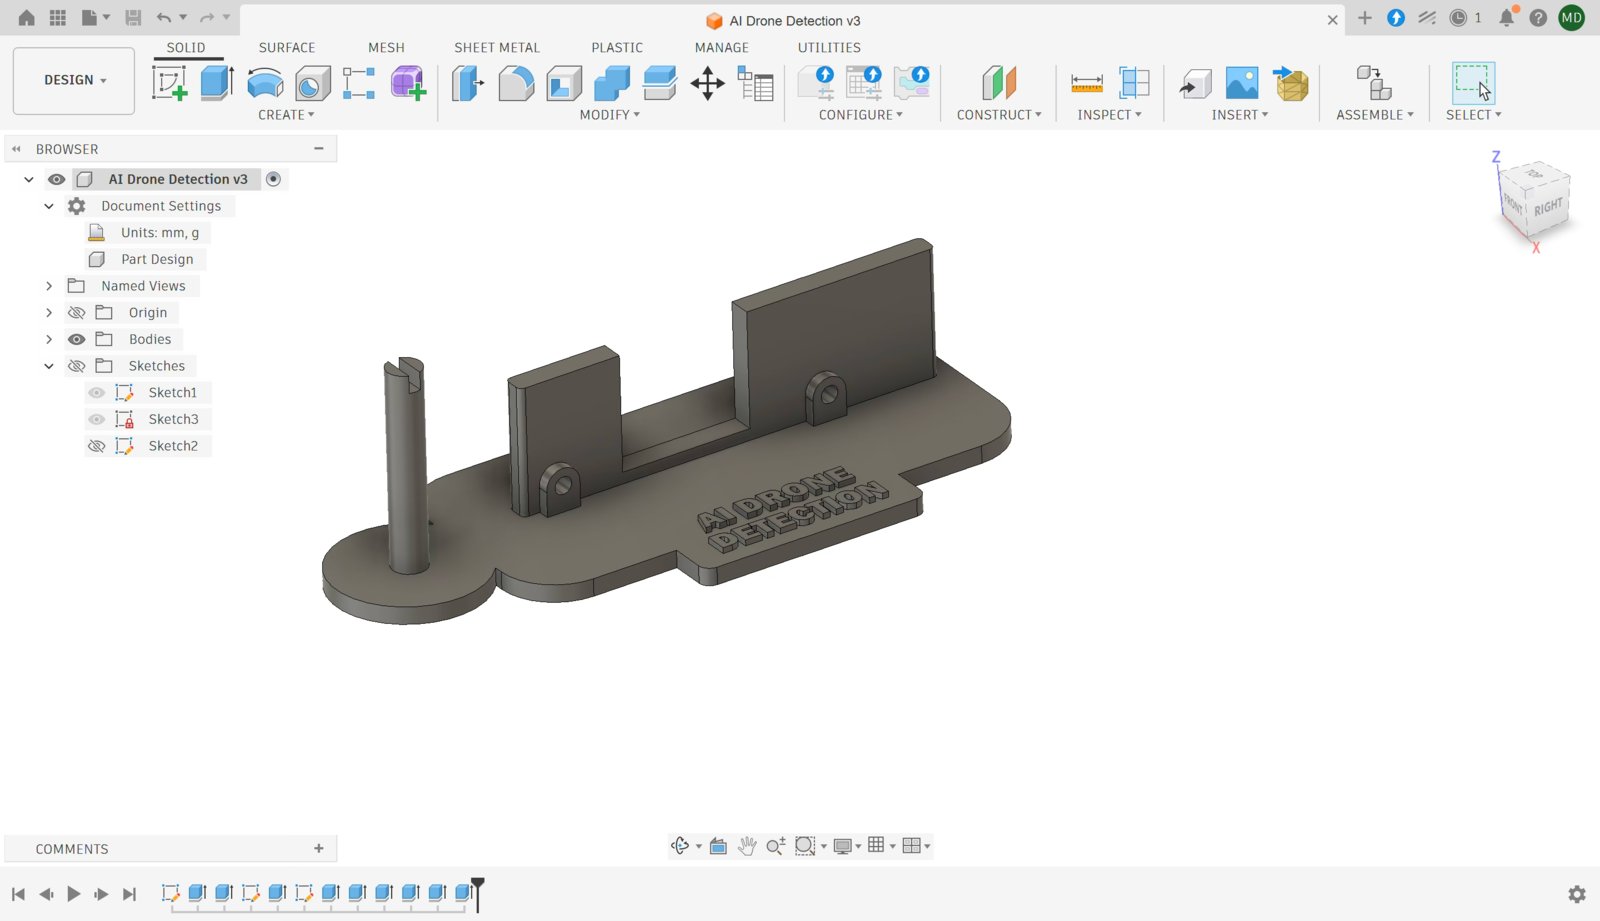Screen dimensions: 1600x921
Task: Select the Revolve tool
Action: 265,83
